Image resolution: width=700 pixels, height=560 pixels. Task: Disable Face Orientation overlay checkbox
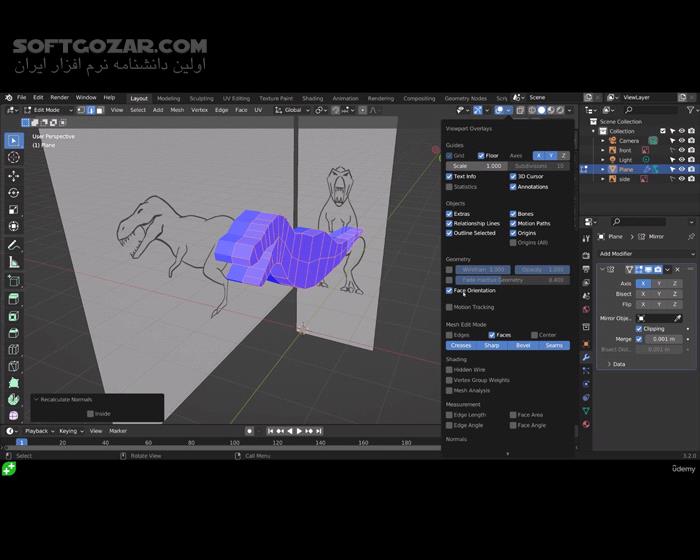pos(450,291)
